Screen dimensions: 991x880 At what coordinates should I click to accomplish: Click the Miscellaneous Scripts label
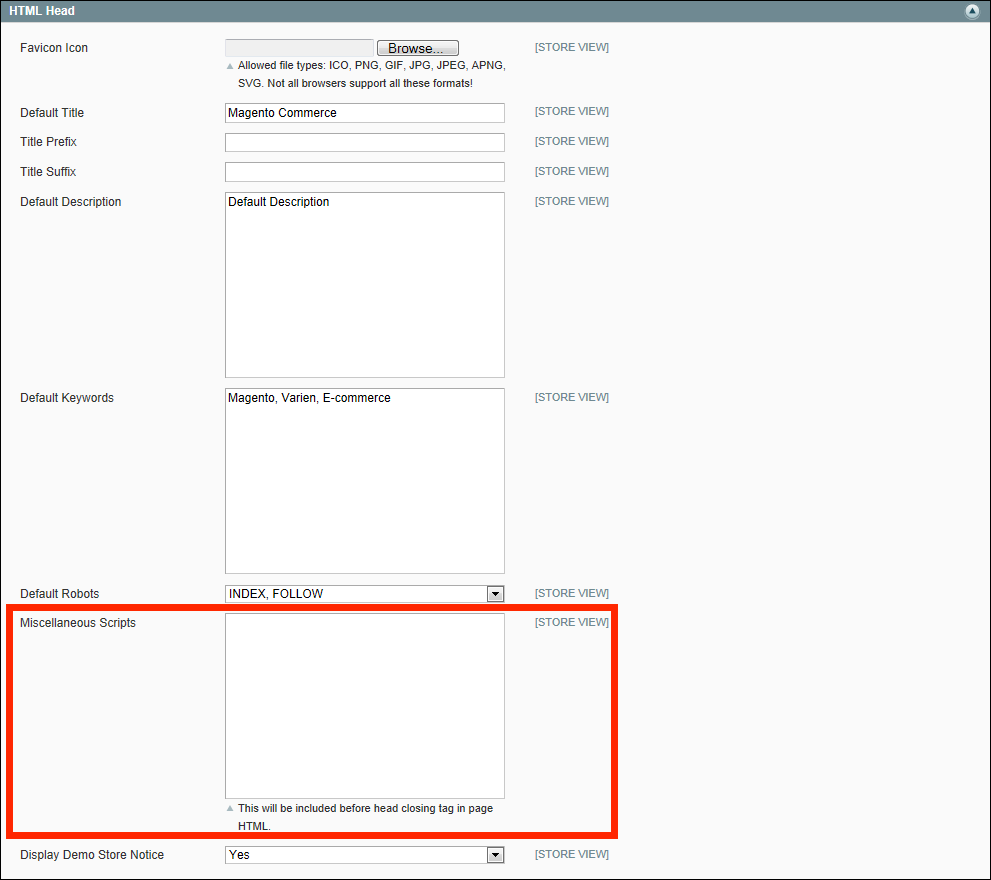coord(78,623)
